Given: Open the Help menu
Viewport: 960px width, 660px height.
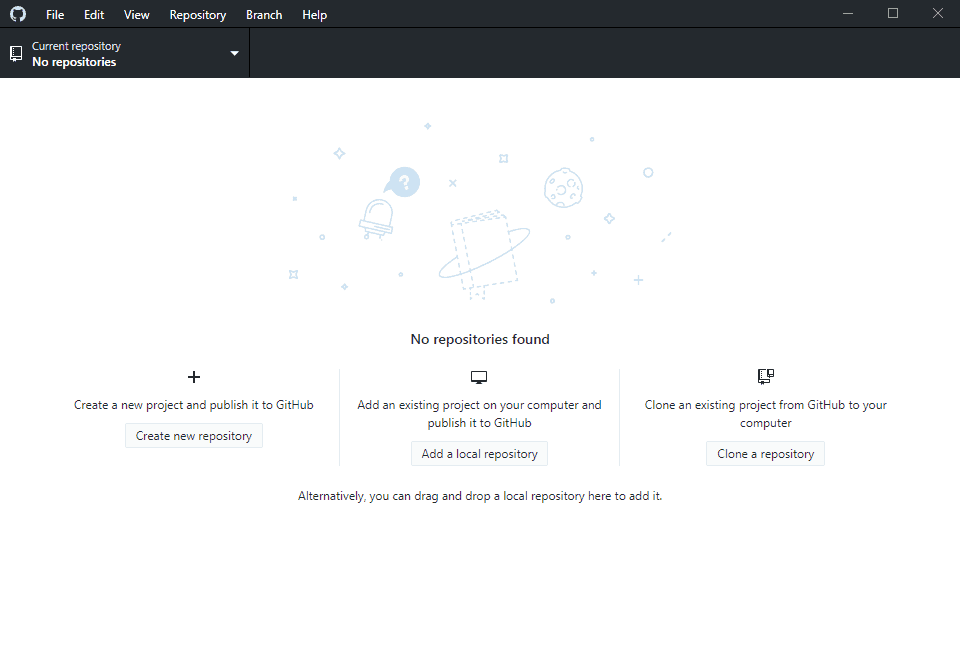Looking at the screenshot, I should click(x=314, y=14).
